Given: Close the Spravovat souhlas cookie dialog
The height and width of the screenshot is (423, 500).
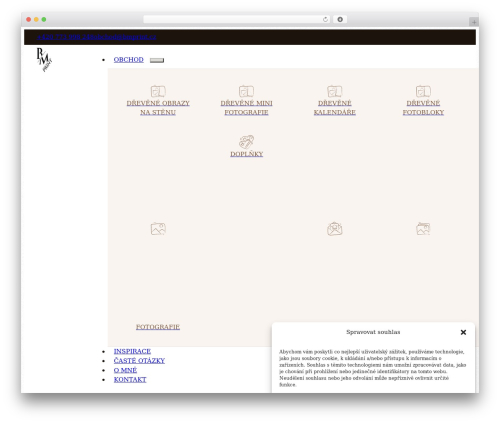Looking at the screenshot, I should [x=463, y=332].
